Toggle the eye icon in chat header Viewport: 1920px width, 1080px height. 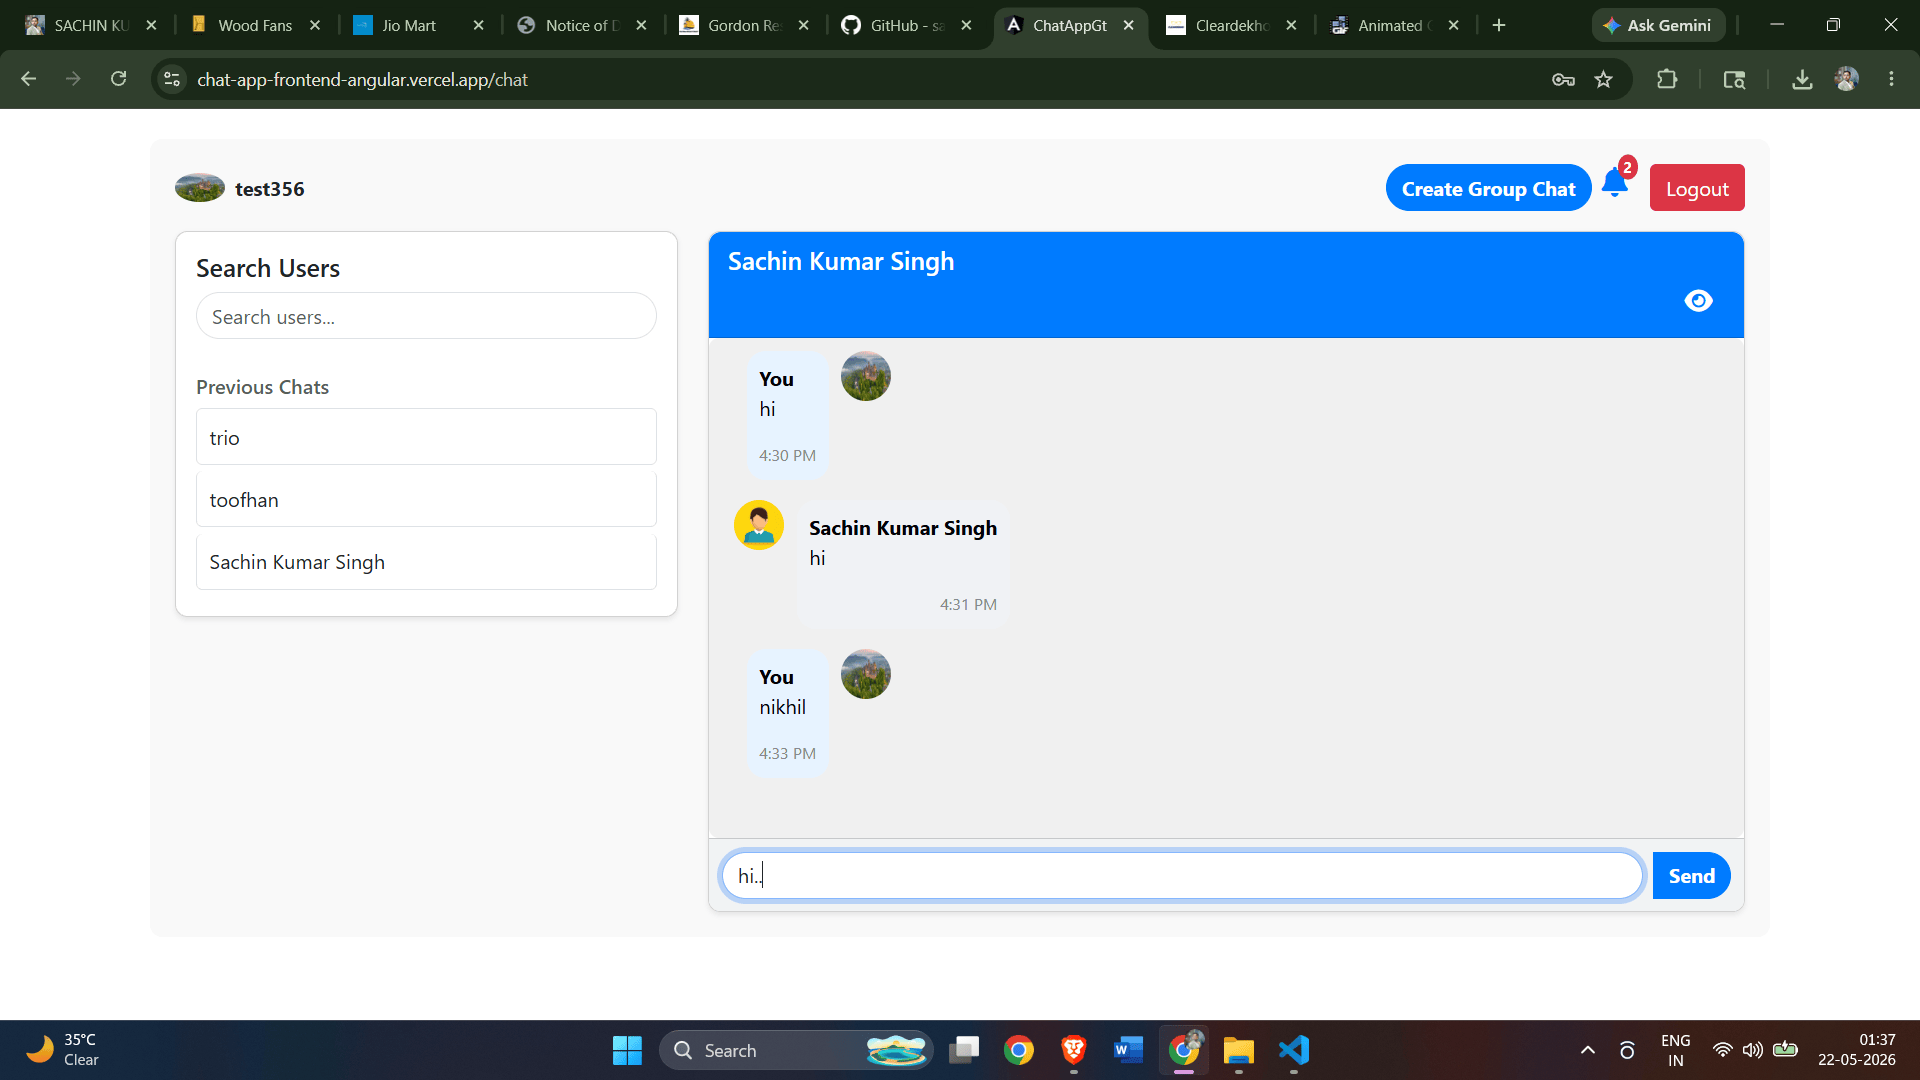1698,301
